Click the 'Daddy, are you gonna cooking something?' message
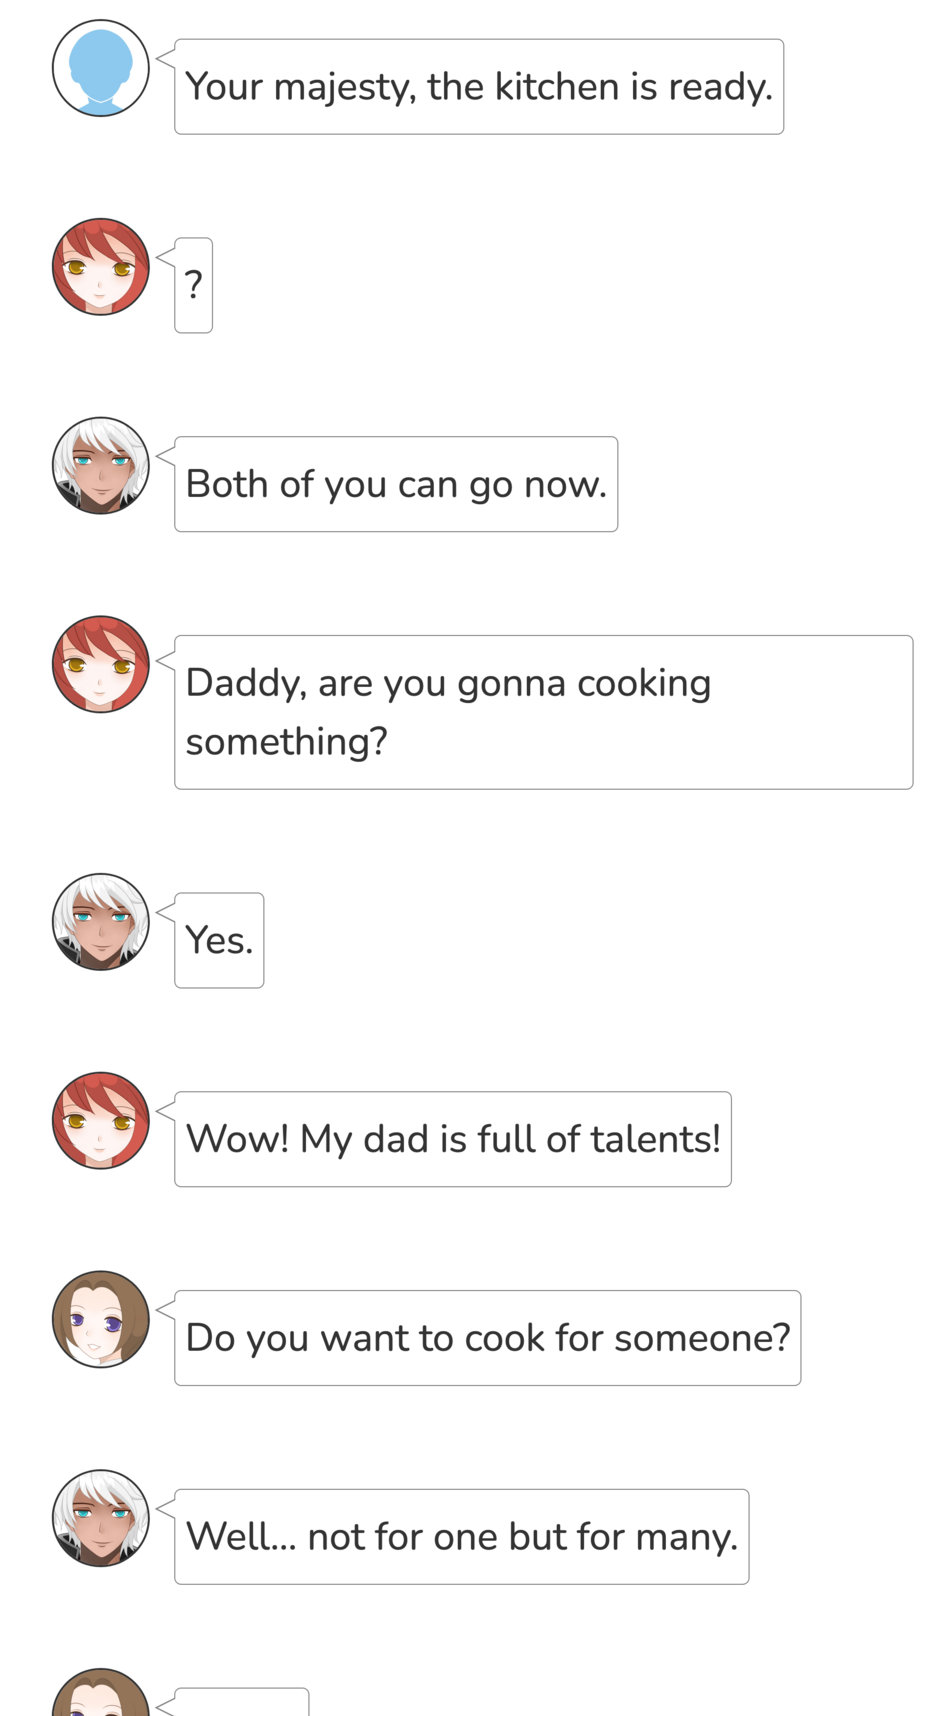The height and width of the screenshot is (1716, 940). coord(543,712)
